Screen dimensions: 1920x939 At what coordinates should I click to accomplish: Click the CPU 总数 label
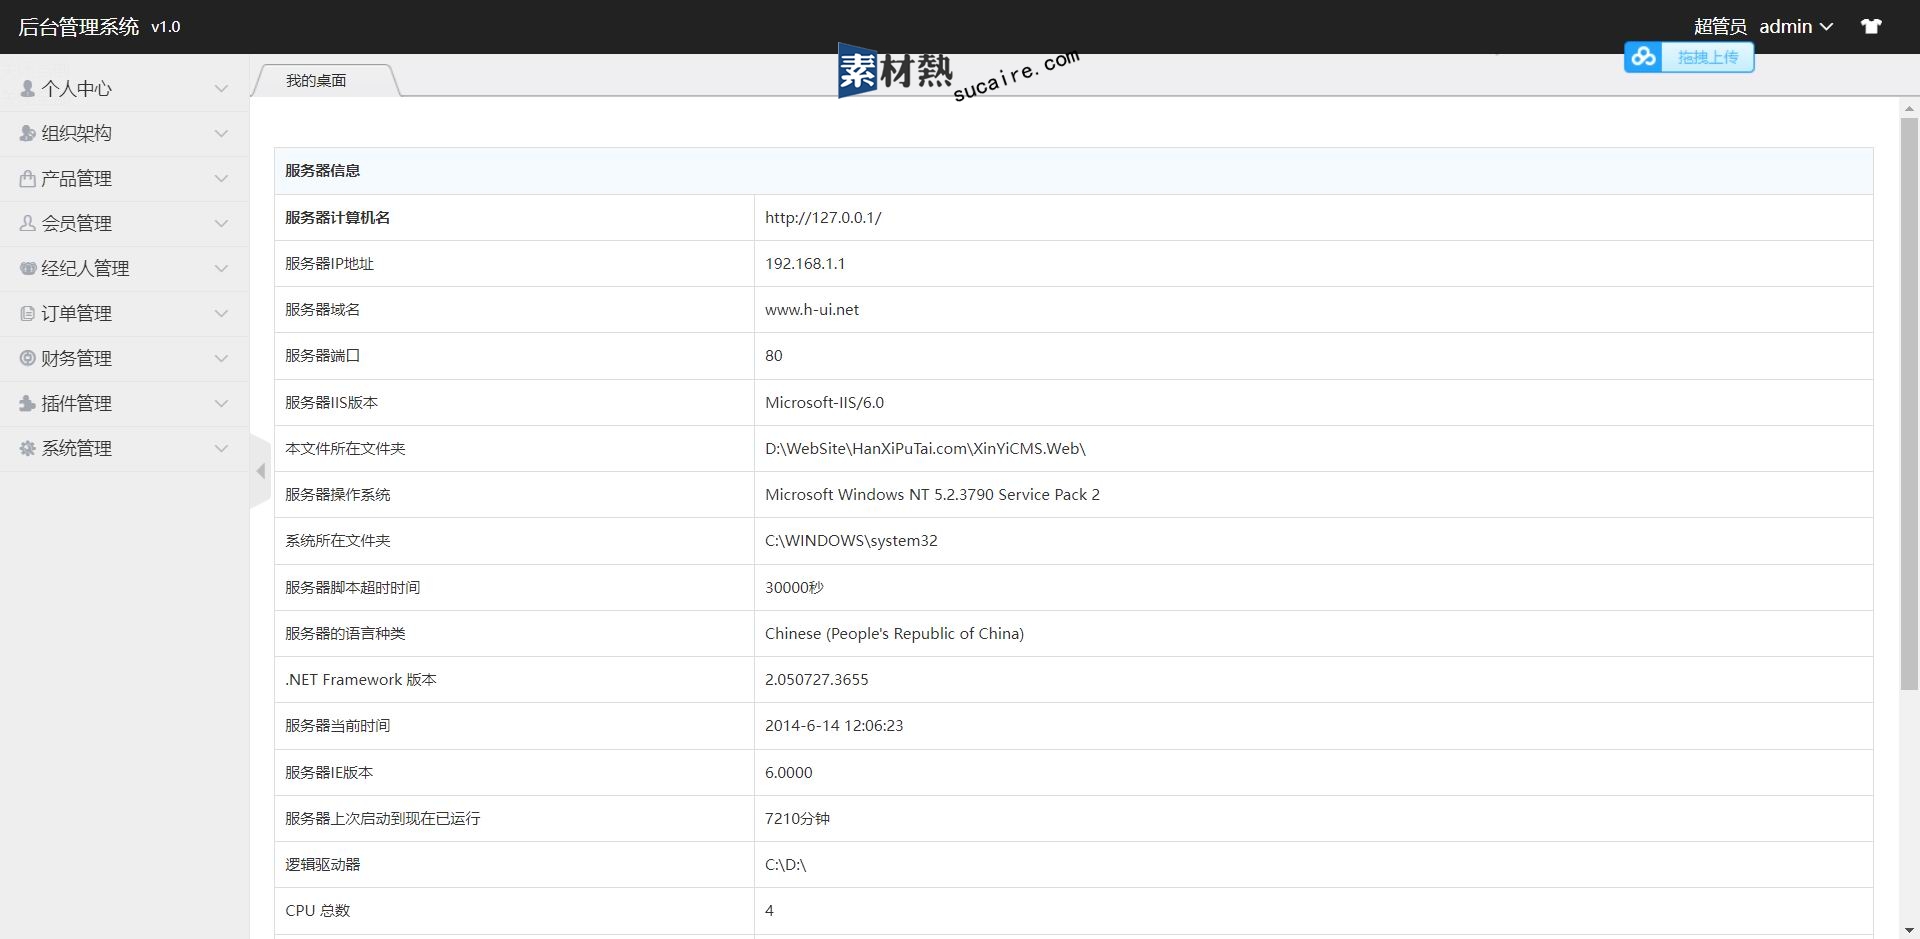pos(318,911)
